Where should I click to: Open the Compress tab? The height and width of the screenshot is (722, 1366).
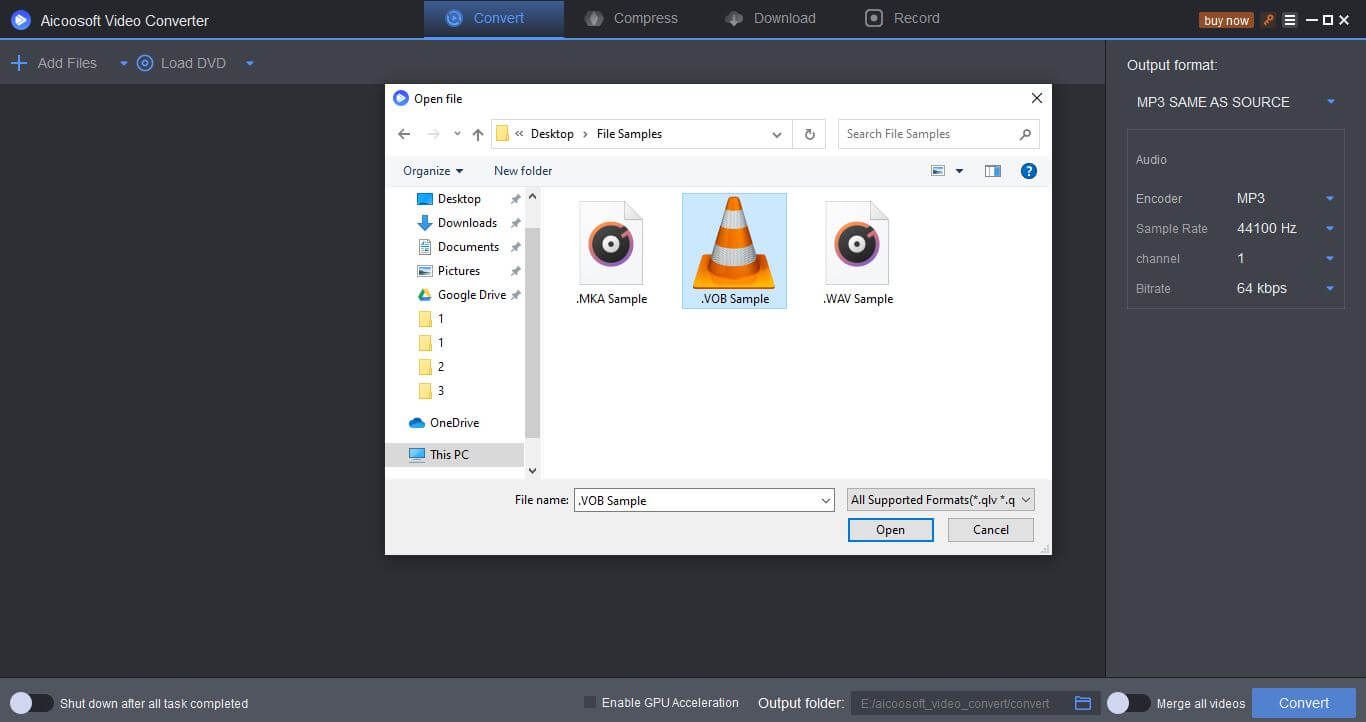(x=631, y=19)
